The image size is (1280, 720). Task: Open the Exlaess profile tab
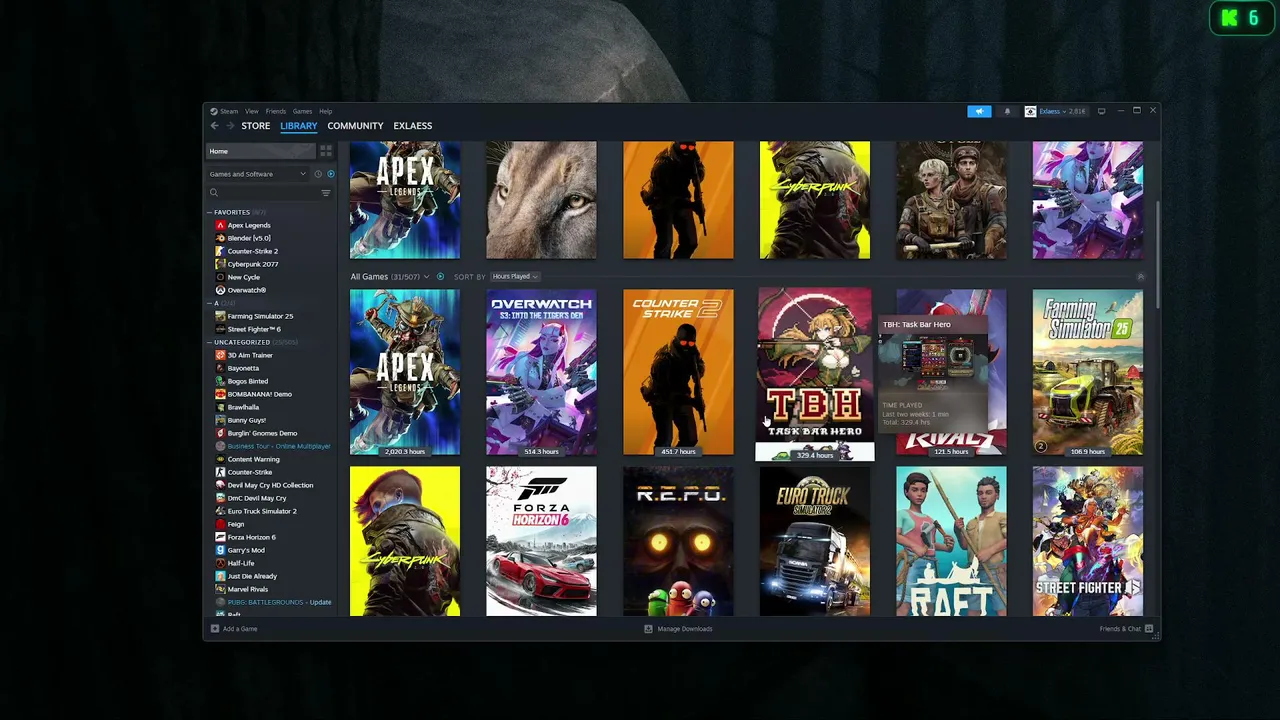click(413, 126)
